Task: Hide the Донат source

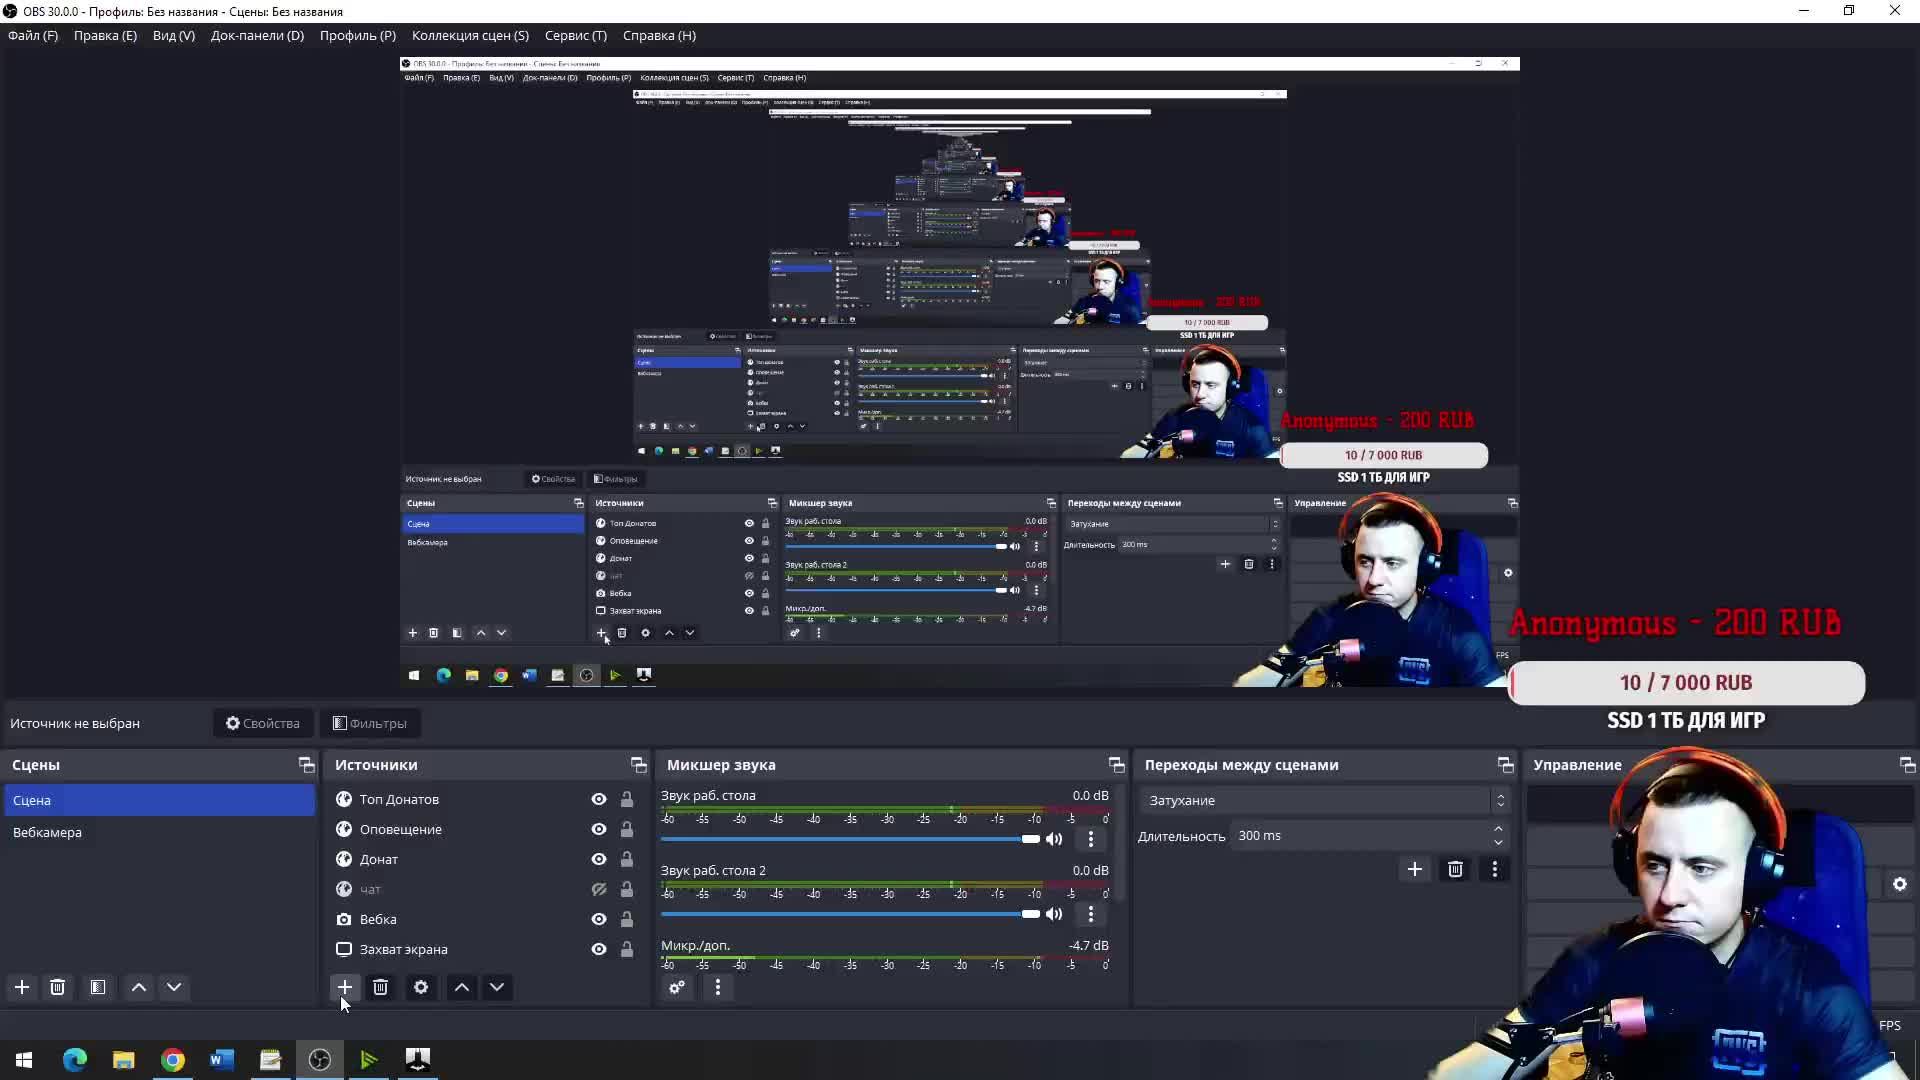Action: [x=599, y=859]
